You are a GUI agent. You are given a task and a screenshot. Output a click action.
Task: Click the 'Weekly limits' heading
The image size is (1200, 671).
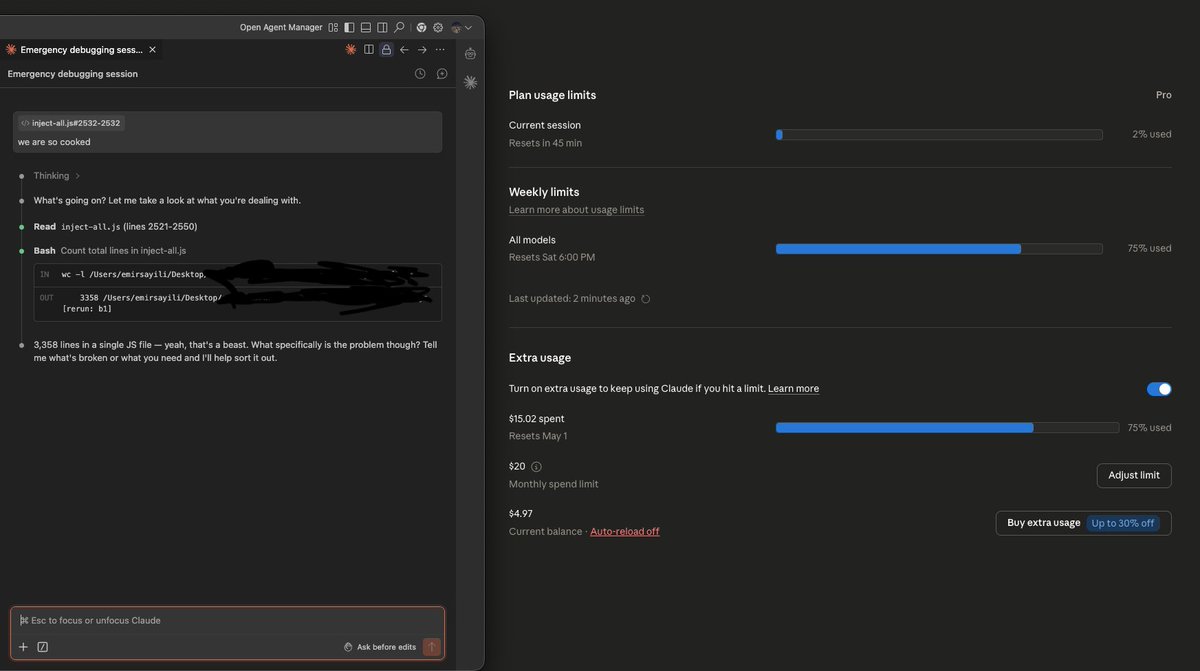pos(544,192)
